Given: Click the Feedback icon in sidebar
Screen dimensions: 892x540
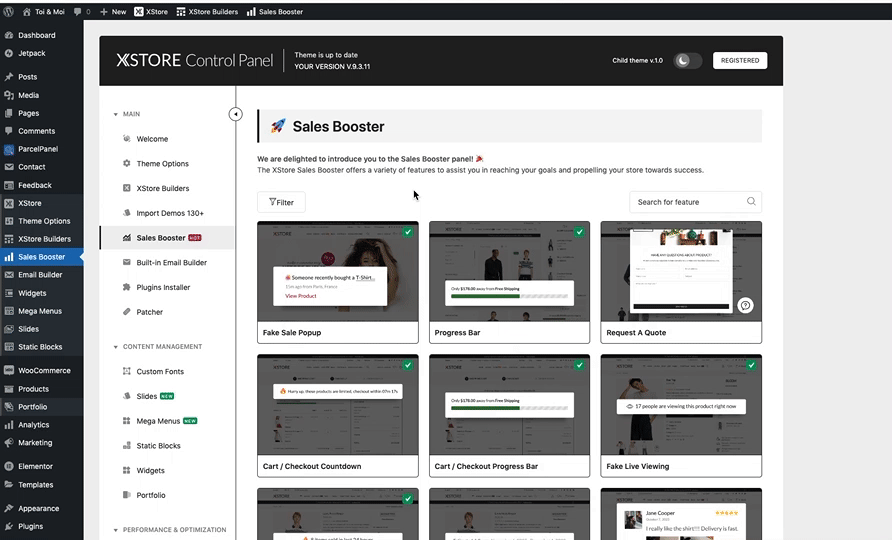Looking at the screenshot, I should click(9, 185).
